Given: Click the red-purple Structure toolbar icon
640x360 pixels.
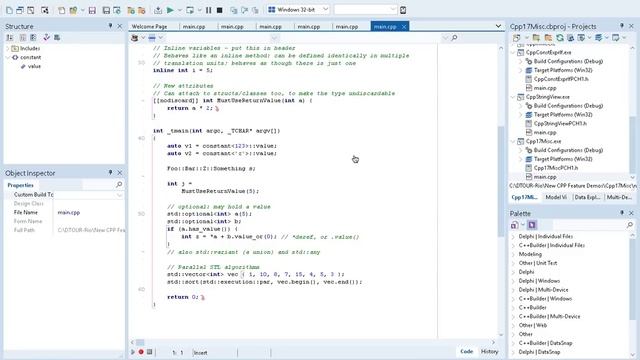Looking at the screenshot, I should tap(47, 38).
